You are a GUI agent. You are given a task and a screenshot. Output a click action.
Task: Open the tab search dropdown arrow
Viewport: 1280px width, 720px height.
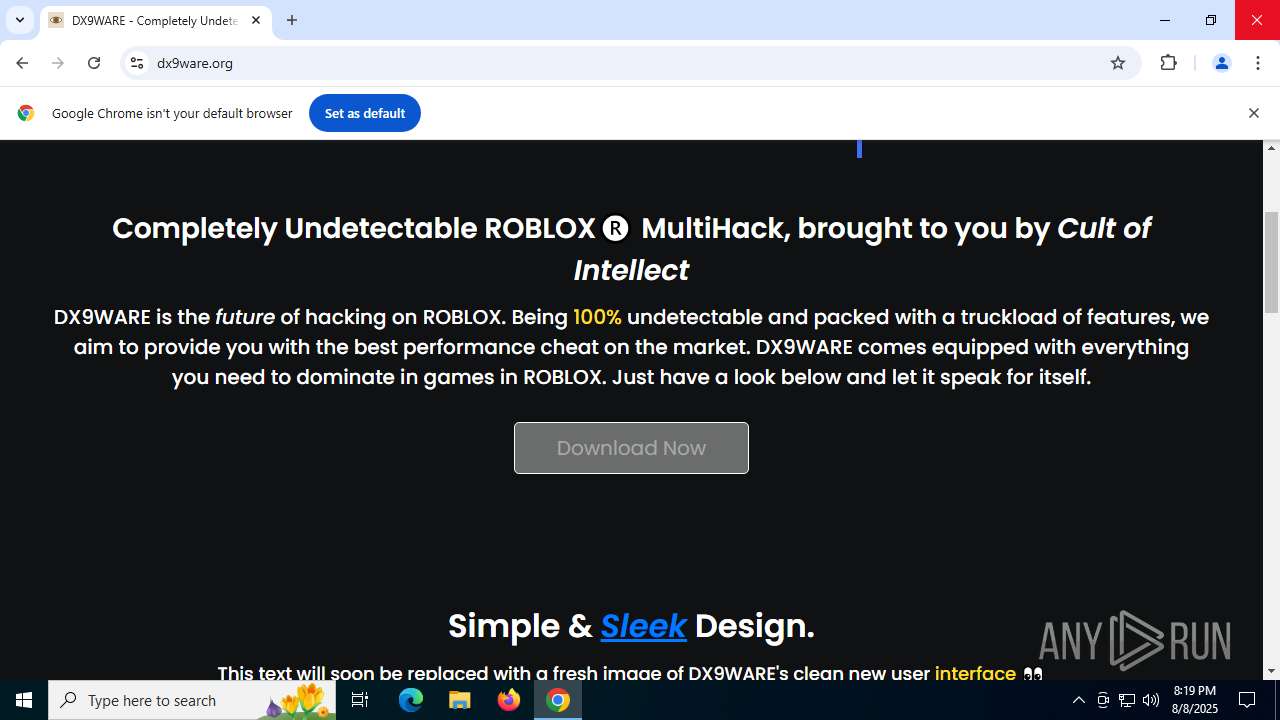[19, 20]
